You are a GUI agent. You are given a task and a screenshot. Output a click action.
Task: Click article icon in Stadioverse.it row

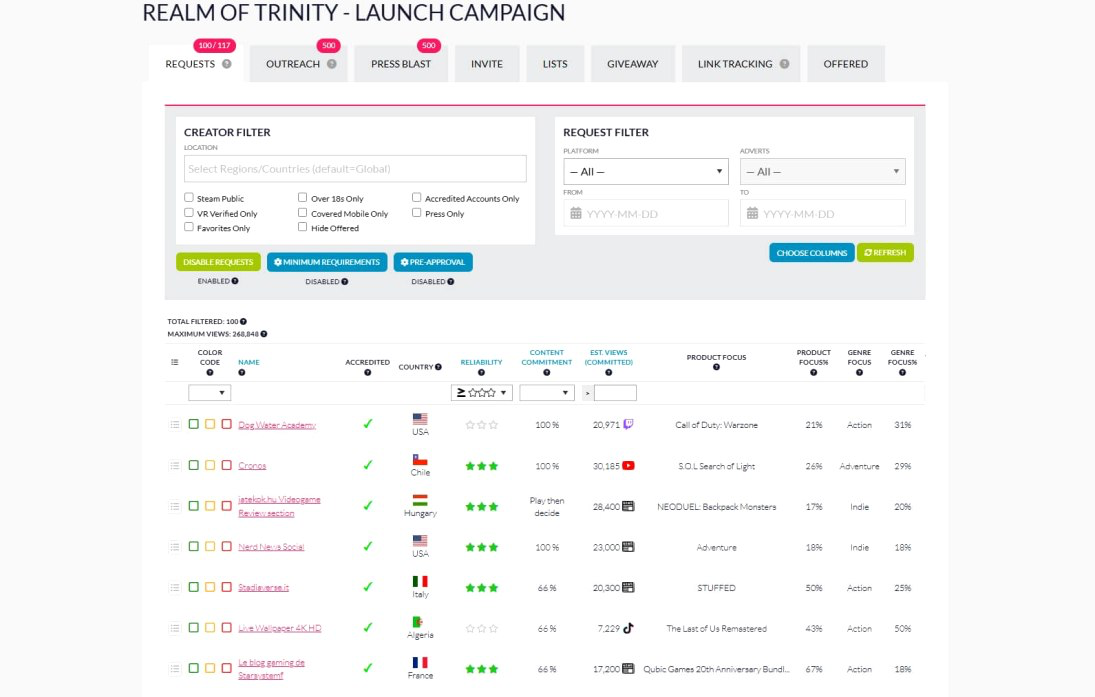[x=629, y=587]
